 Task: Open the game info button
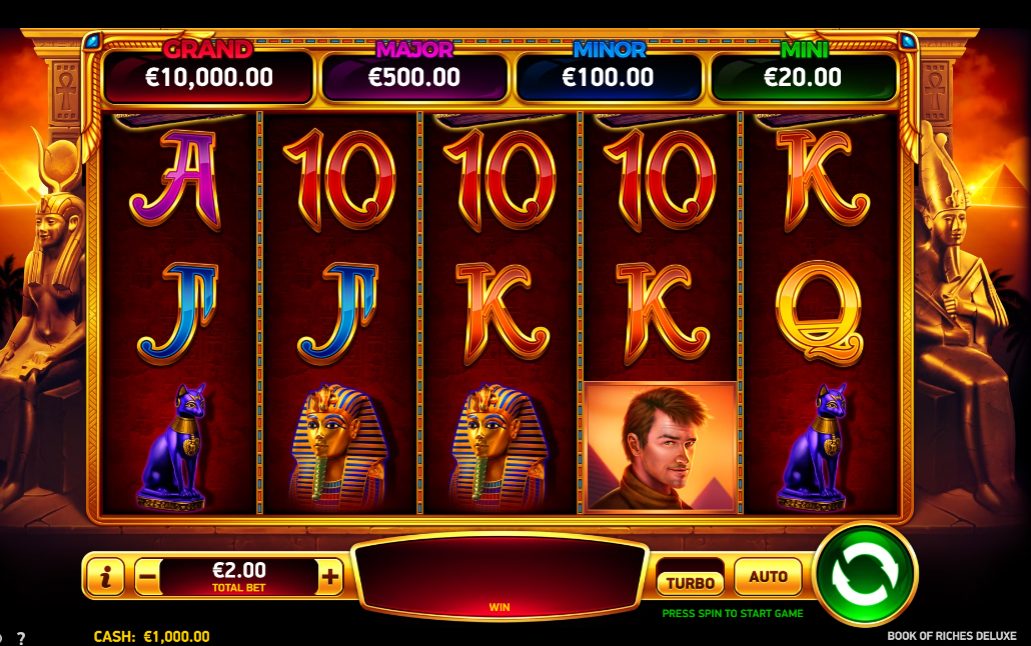105,577
